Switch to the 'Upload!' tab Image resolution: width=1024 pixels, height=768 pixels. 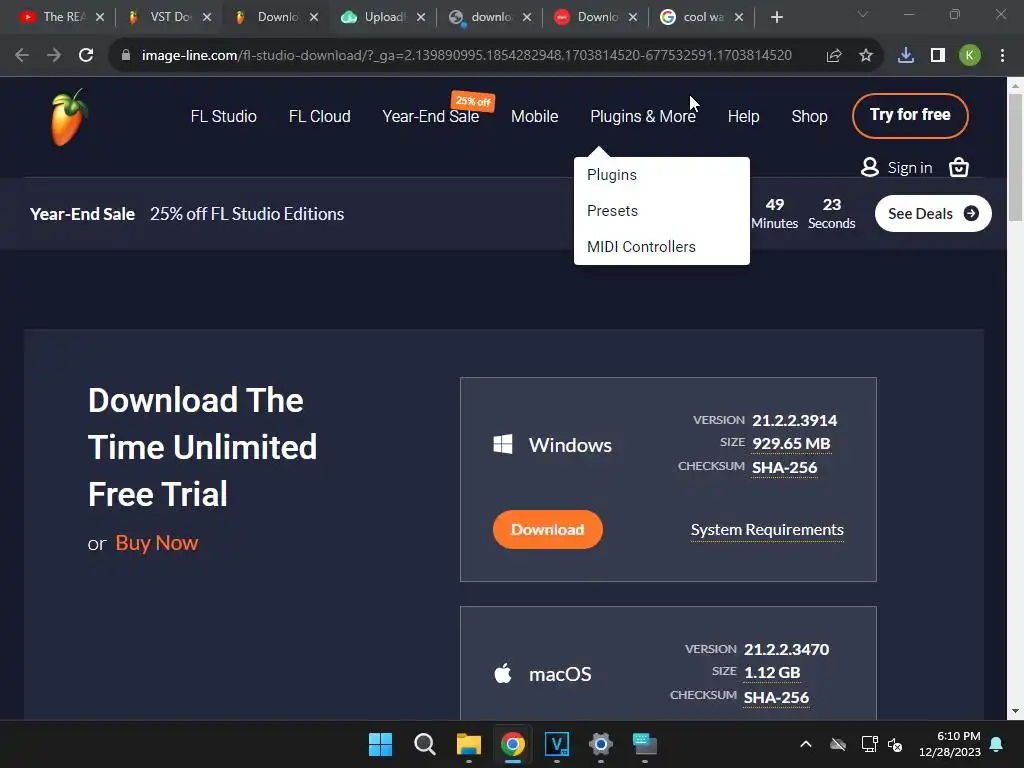(383, 17)
